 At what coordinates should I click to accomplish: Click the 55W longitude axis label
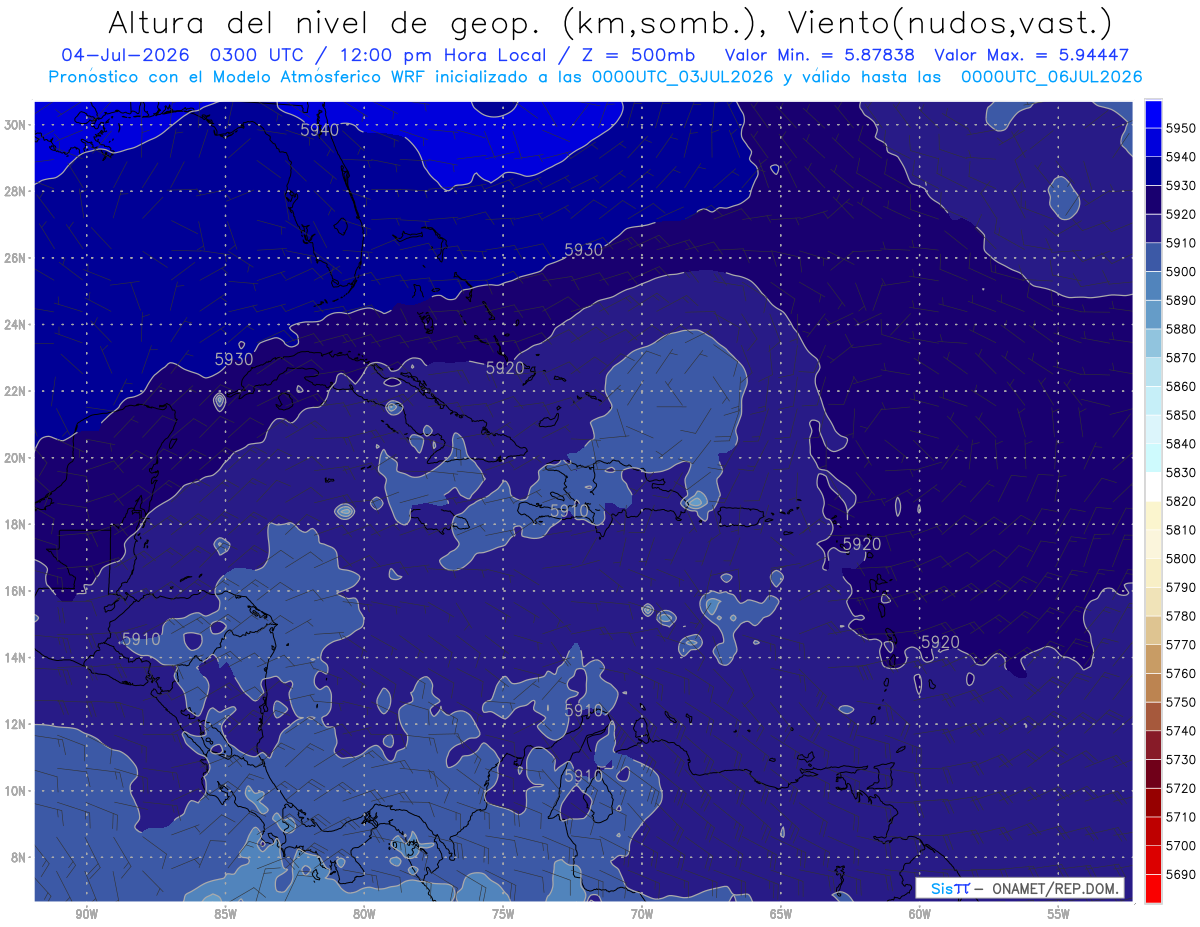pos(1059,914)
